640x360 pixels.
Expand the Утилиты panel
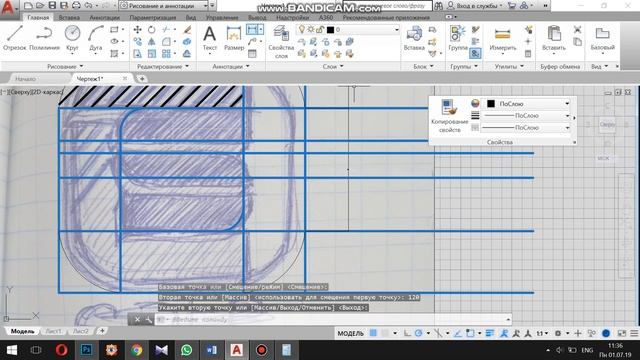509,66
